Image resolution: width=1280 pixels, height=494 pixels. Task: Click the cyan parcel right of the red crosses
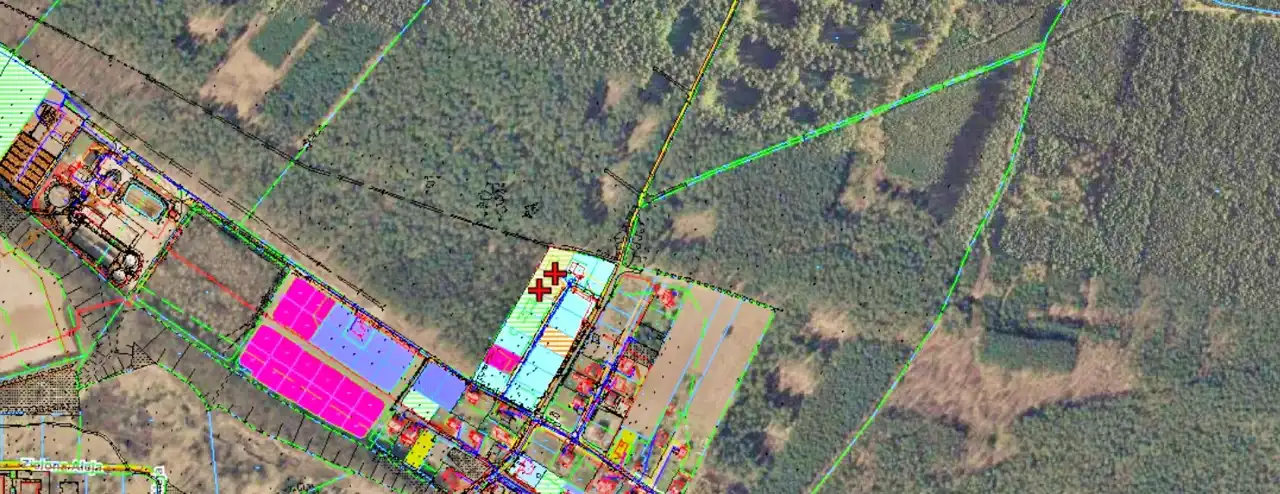[x=592, y=273]
